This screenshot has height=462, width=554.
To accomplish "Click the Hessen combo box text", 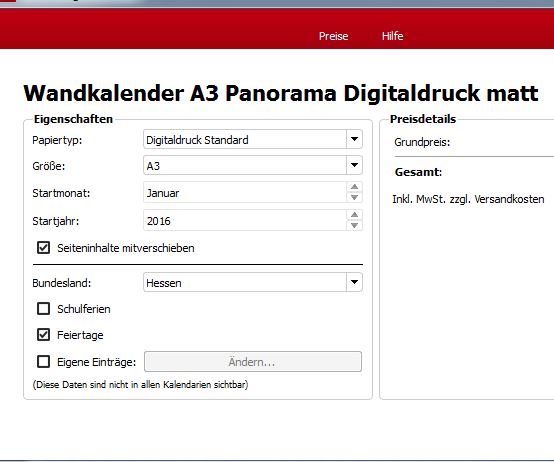I will click(x=164, y=283).
